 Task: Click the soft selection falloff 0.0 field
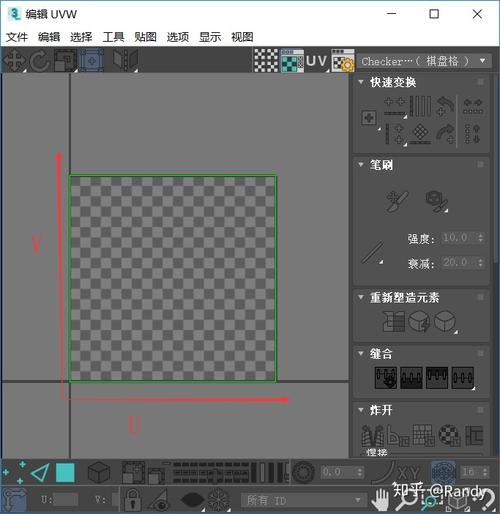click(x=338, y=472)
